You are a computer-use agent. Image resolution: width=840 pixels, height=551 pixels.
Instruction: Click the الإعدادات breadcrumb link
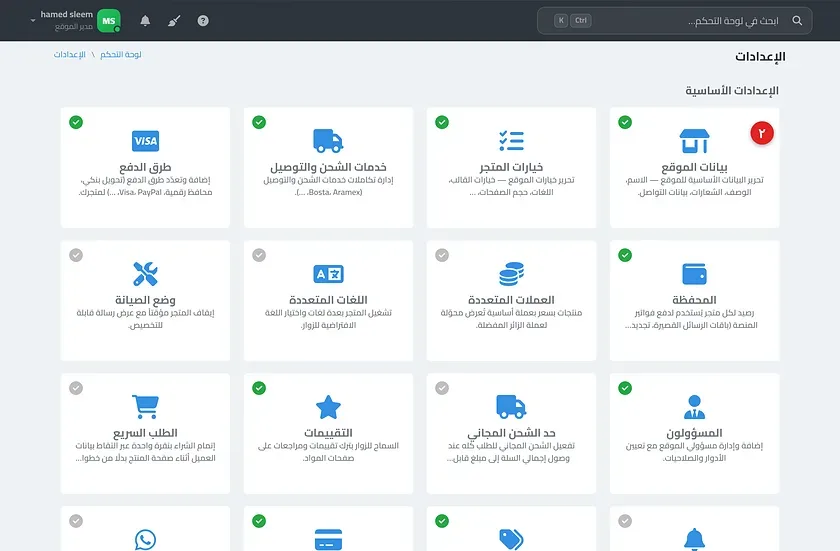click(70, 55)
